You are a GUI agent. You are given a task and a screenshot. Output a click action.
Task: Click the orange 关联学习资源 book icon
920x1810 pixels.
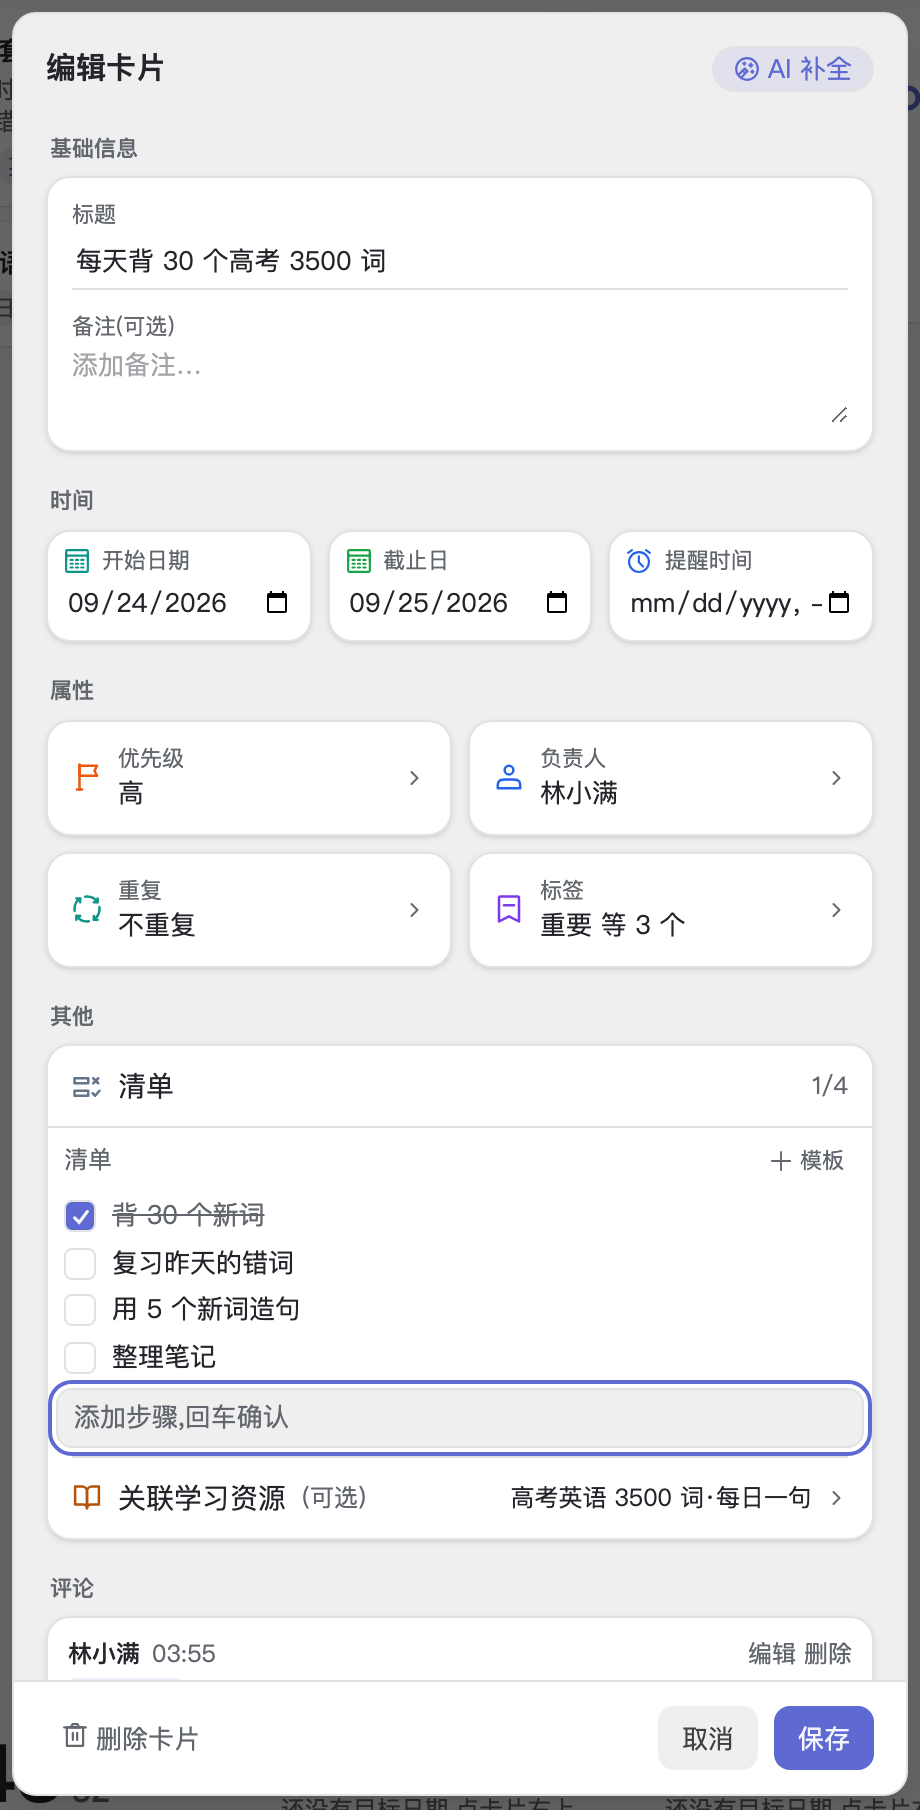(x=87, y=1497)
